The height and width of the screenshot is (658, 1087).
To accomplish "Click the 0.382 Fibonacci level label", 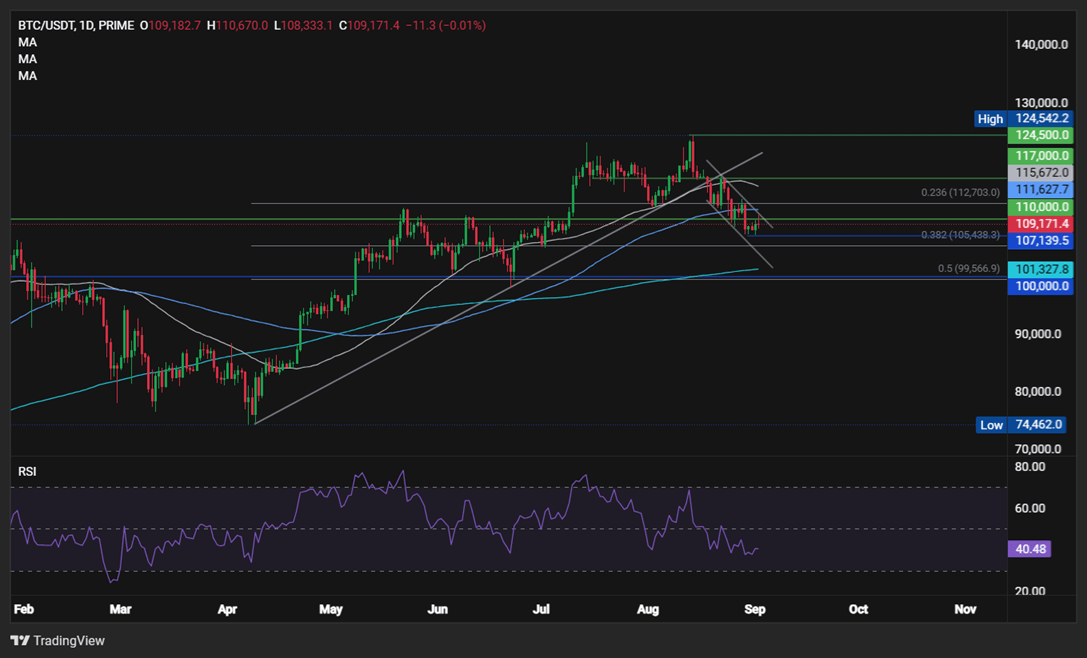I will coord(960,235).
